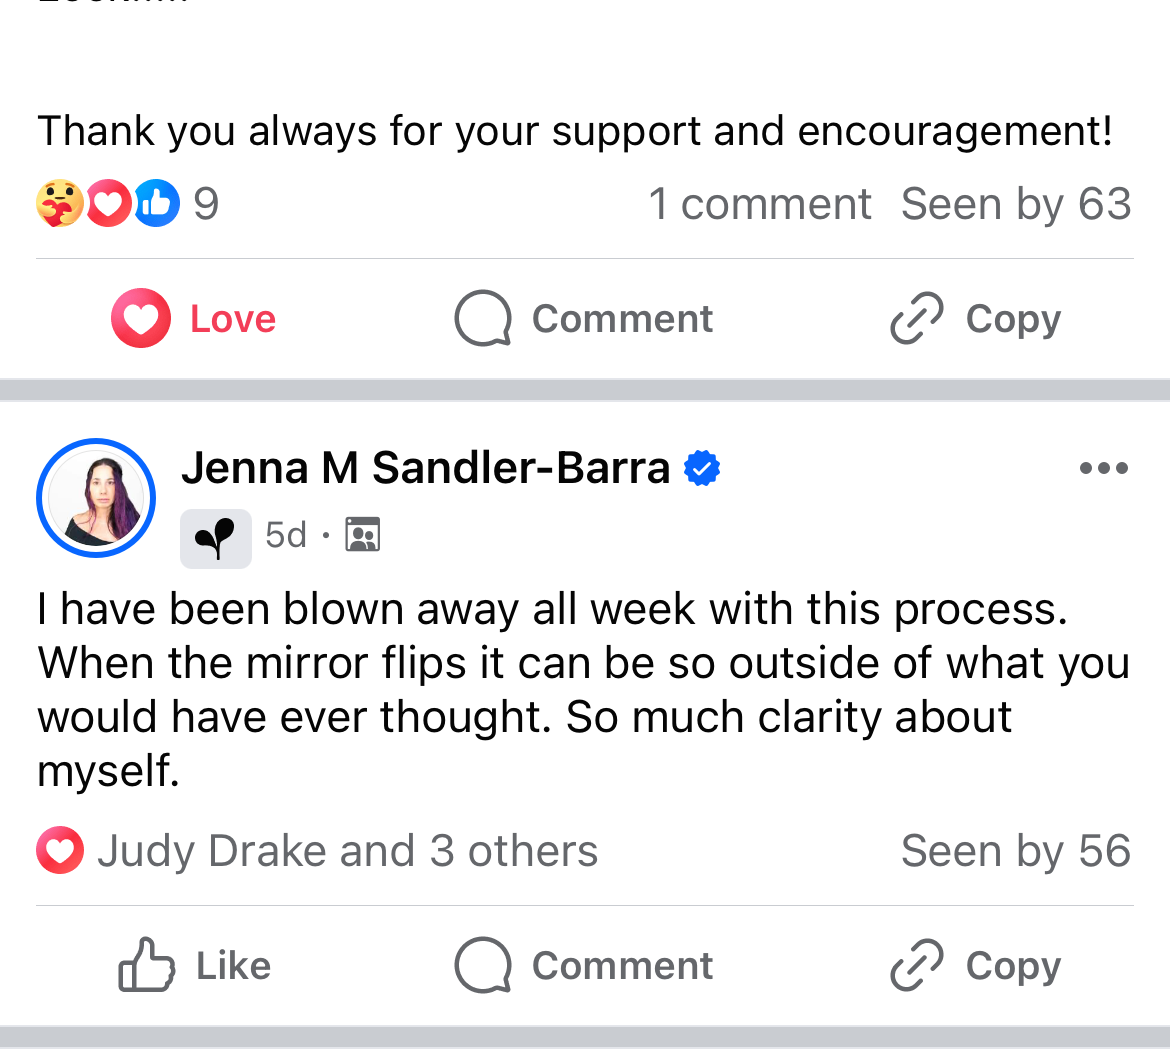Image resolution: width=1170 pixels, height=1049 pixels.
Task: Open the Judy Drake and 3 others reactions
Action: click(x=346, y=851)
